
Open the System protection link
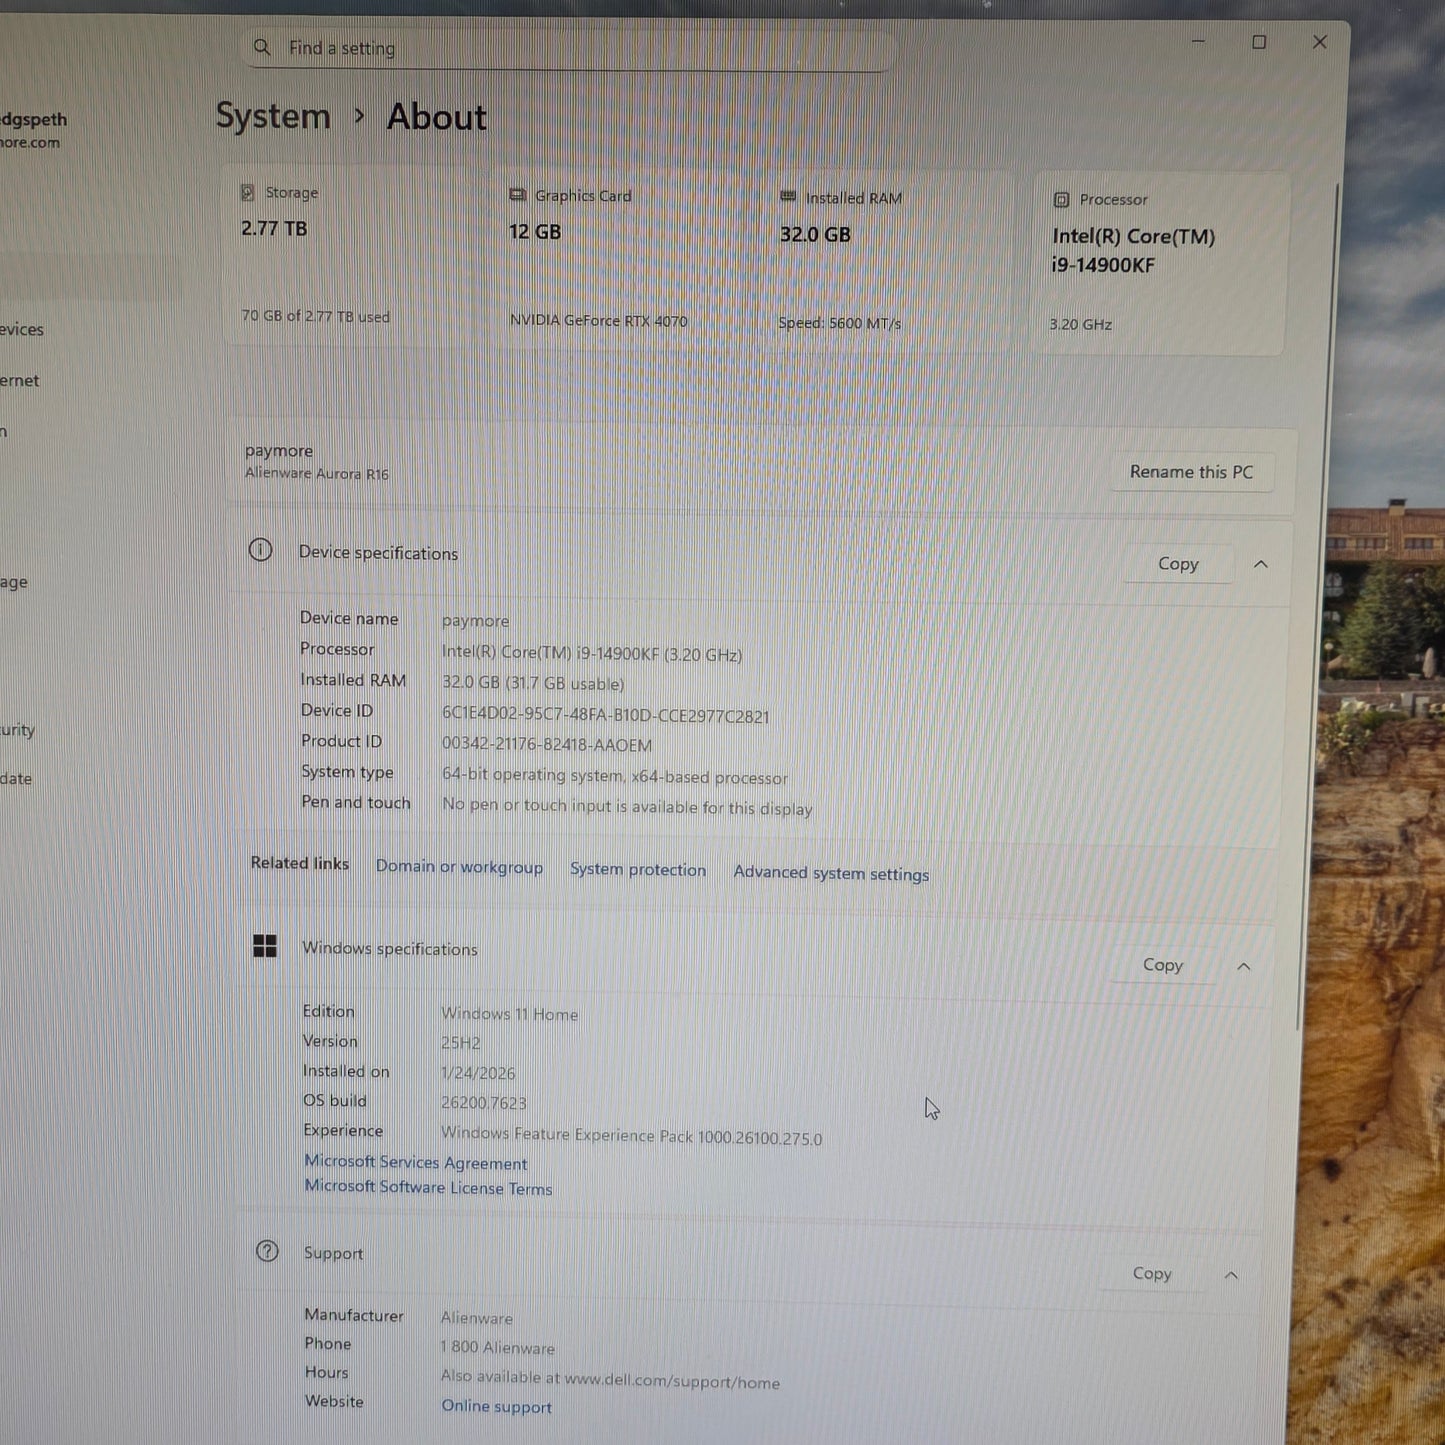637,869
